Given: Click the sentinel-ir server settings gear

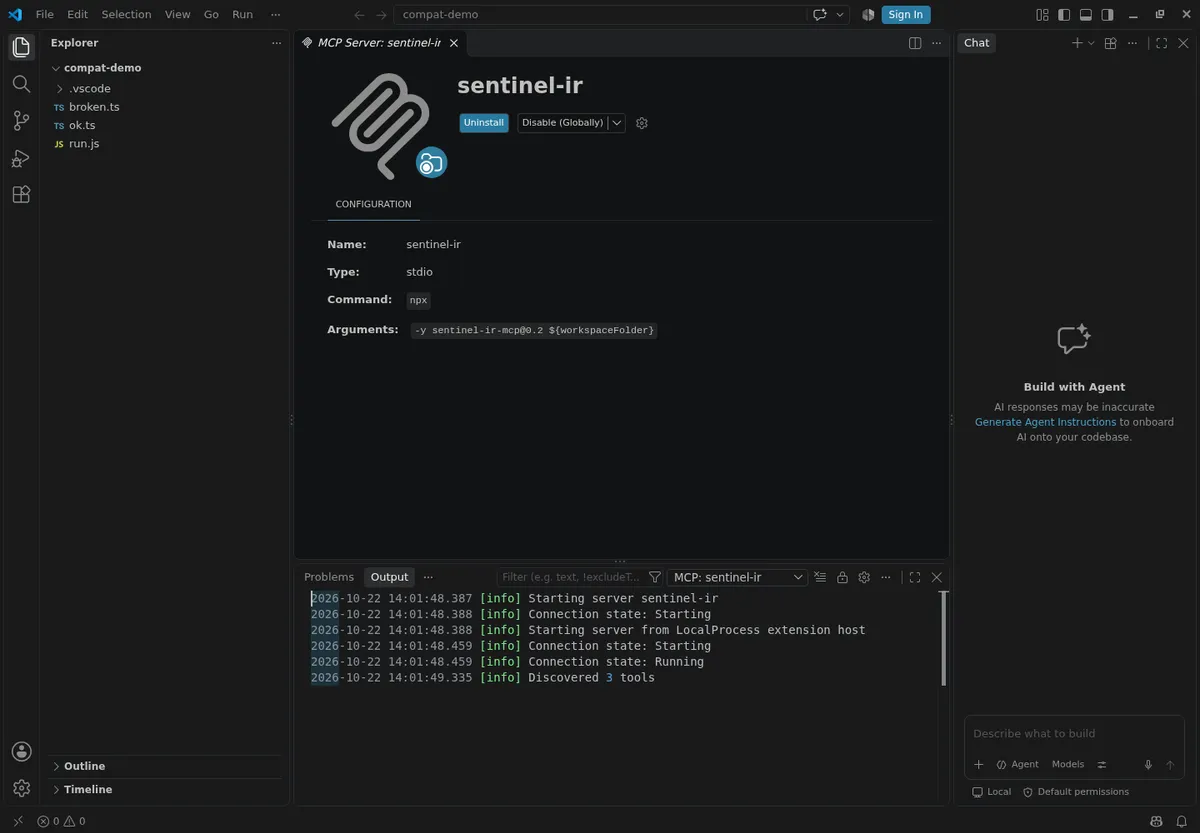Looking at the screenshot, I should (642, 123).
